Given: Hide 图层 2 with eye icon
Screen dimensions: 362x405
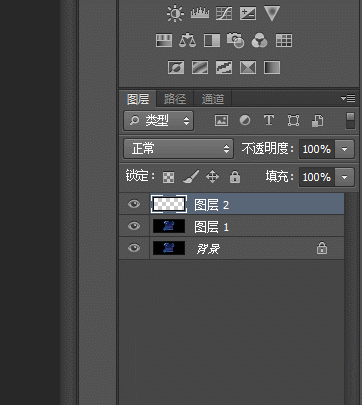Looking at the screenshot, I should click(x=134, y=204).
